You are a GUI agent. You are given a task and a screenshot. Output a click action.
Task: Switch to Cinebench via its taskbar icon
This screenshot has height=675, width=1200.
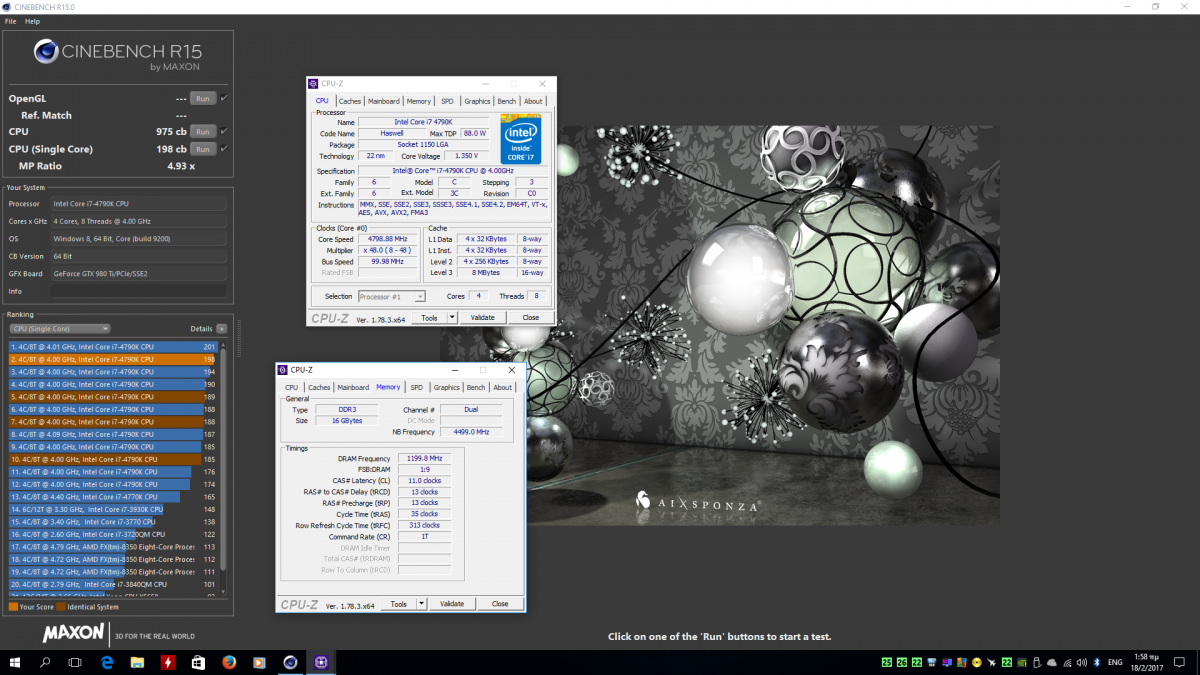coord(290,662)
